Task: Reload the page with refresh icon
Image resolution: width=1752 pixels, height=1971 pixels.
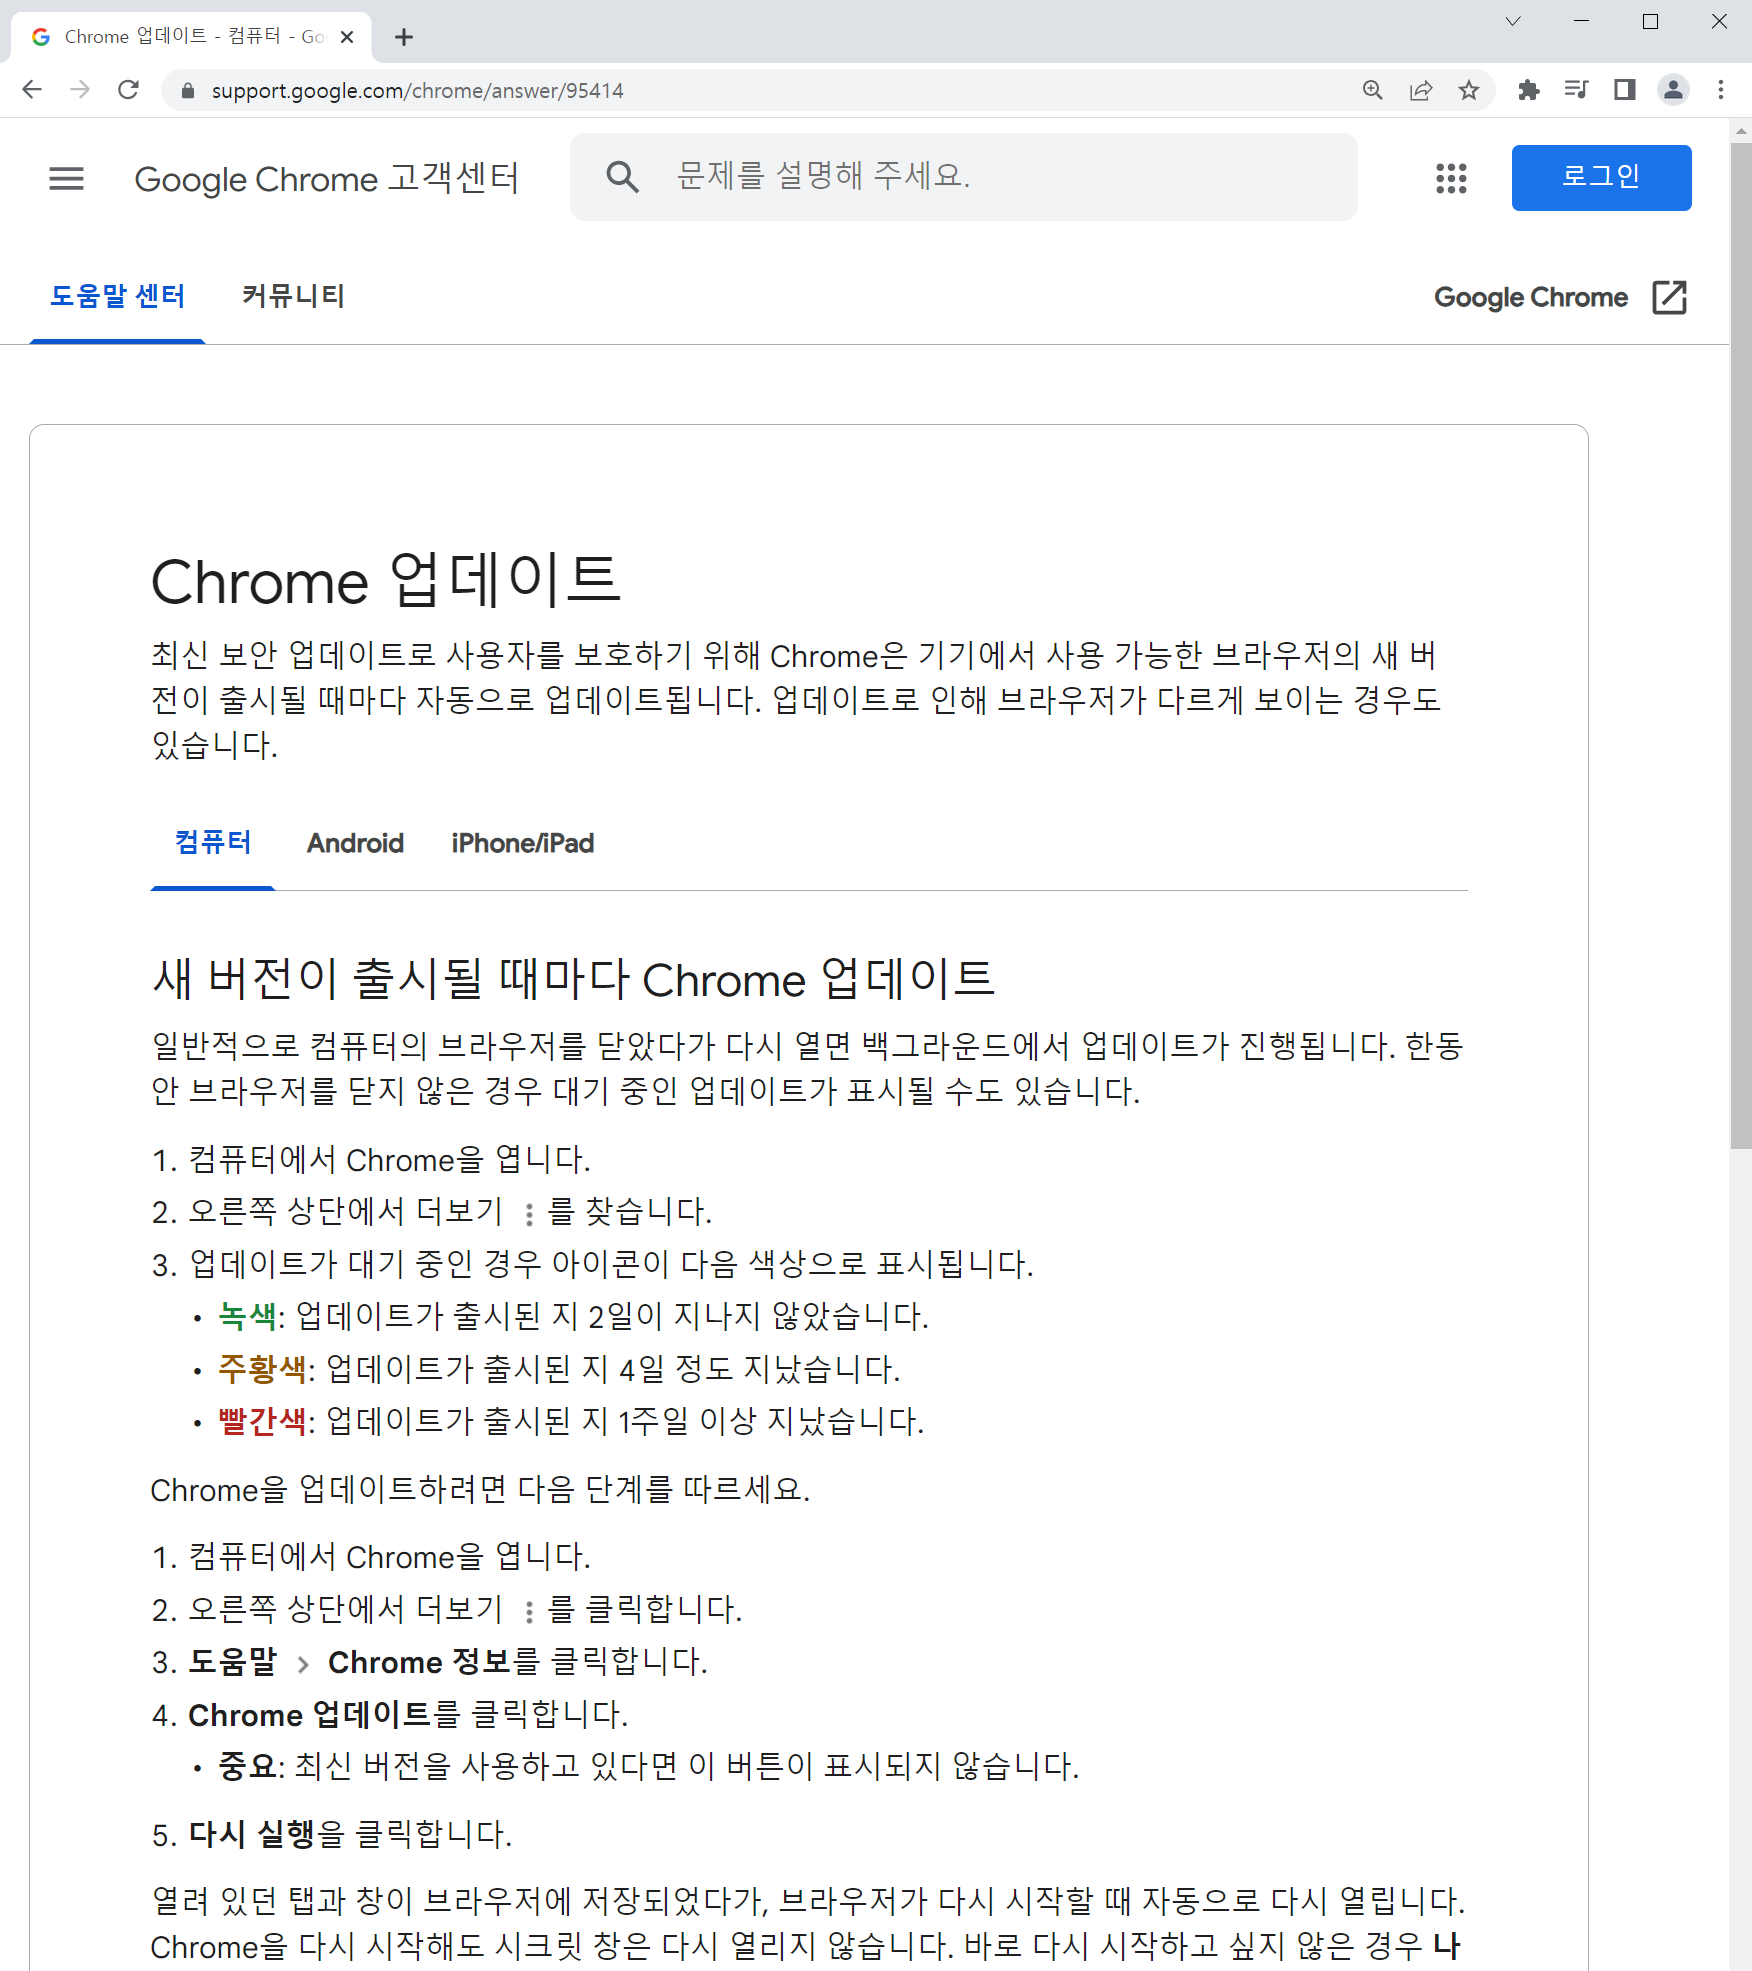Action: (x=128, y=90)
